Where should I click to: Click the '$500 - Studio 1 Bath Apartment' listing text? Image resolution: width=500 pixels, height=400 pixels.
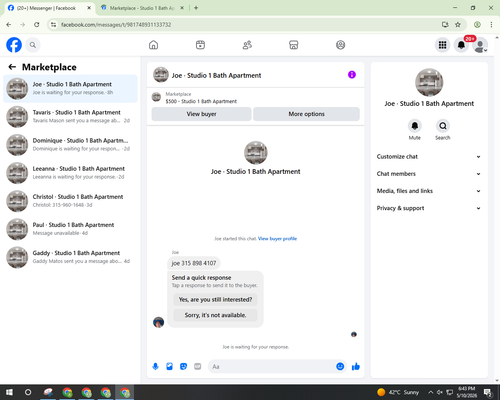coord(201,101)
